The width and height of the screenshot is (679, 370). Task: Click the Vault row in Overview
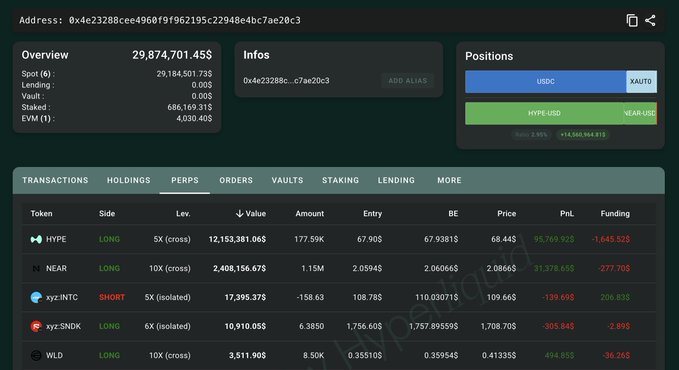click(117, 96)
